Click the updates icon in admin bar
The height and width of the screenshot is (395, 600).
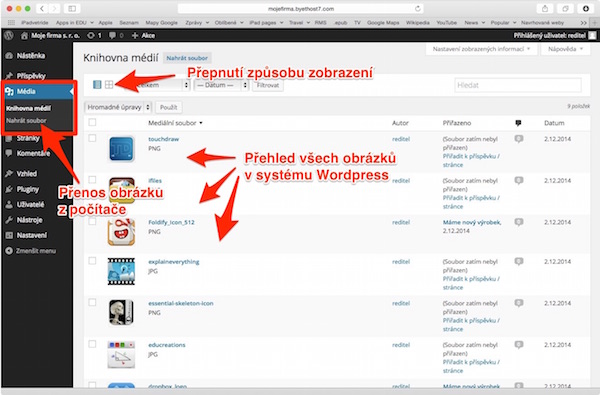point(91,36)
